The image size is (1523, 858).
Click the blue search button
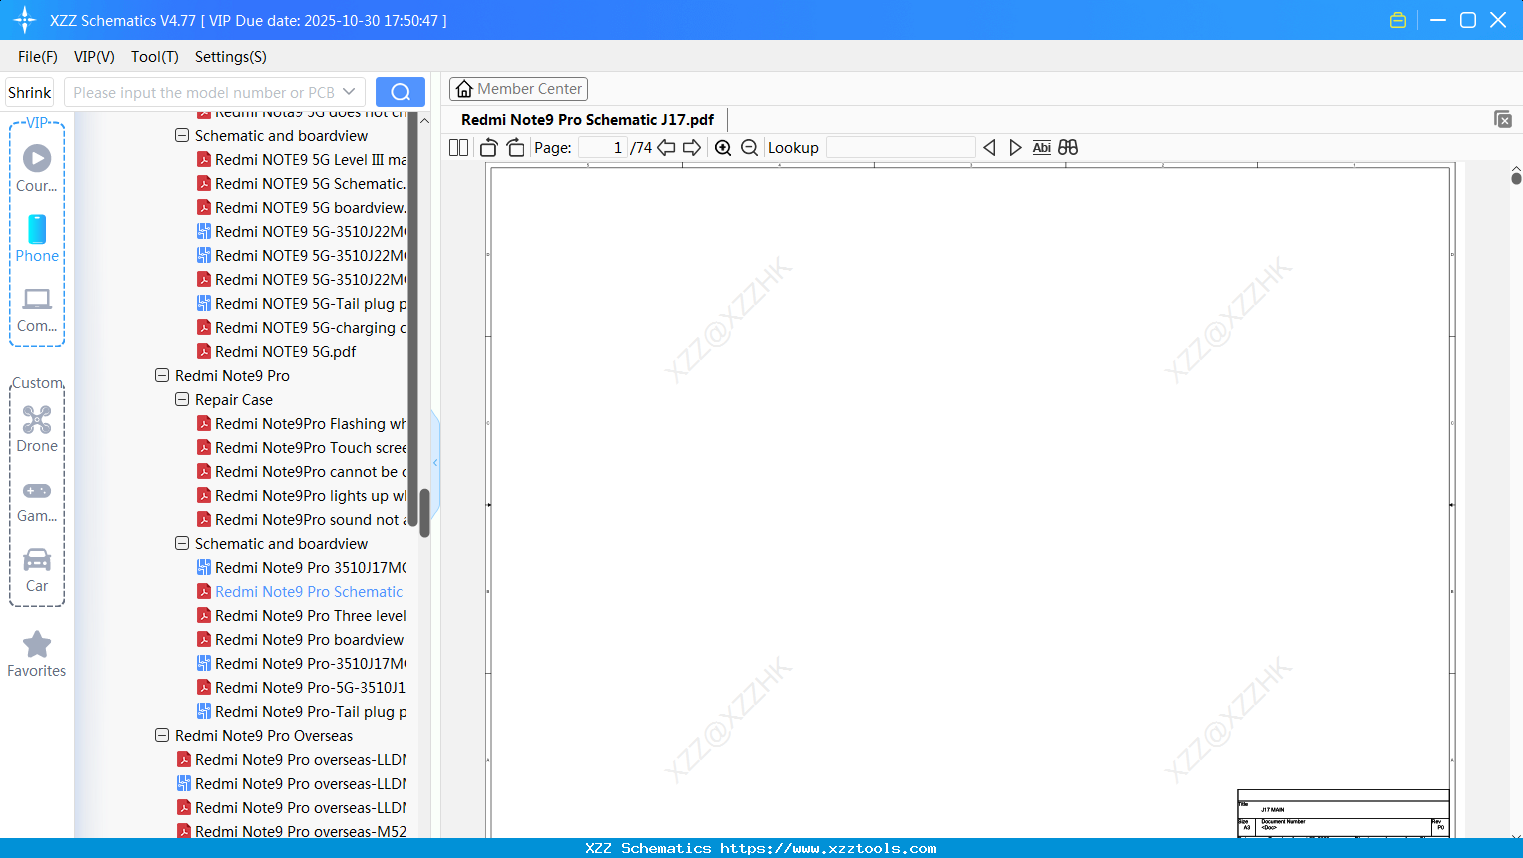click(400, 92)
